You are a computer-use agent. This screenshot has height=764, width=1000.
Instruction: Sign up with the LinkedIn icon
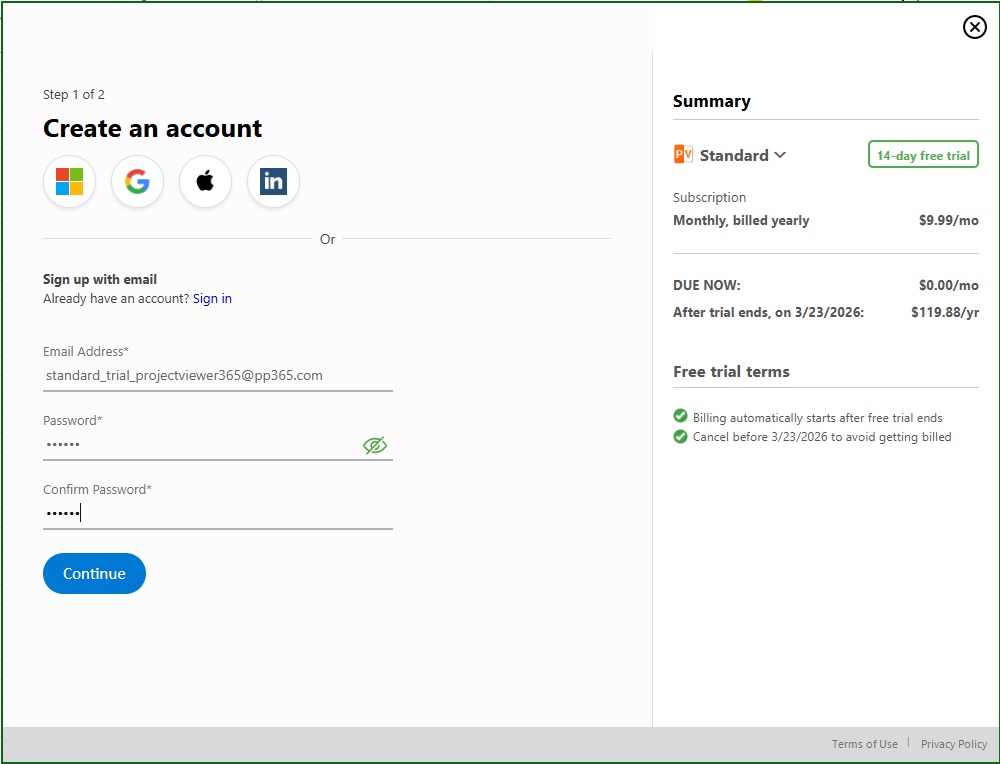coord(273,182)
